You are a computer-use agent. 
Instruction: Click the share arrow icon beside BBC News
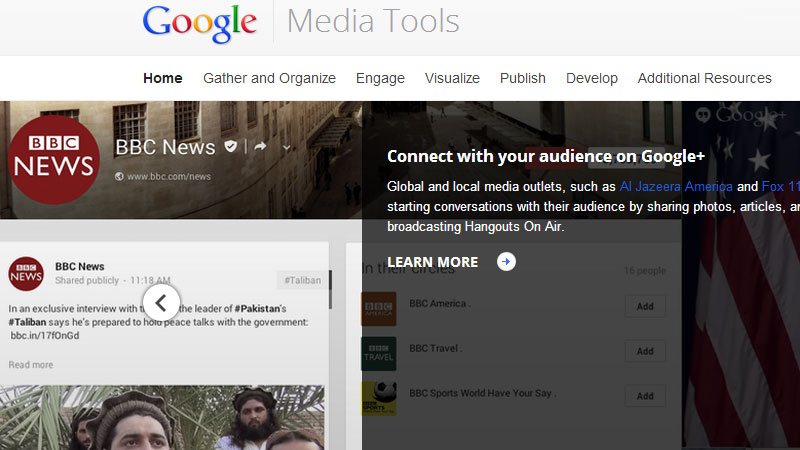coord(260,147)
